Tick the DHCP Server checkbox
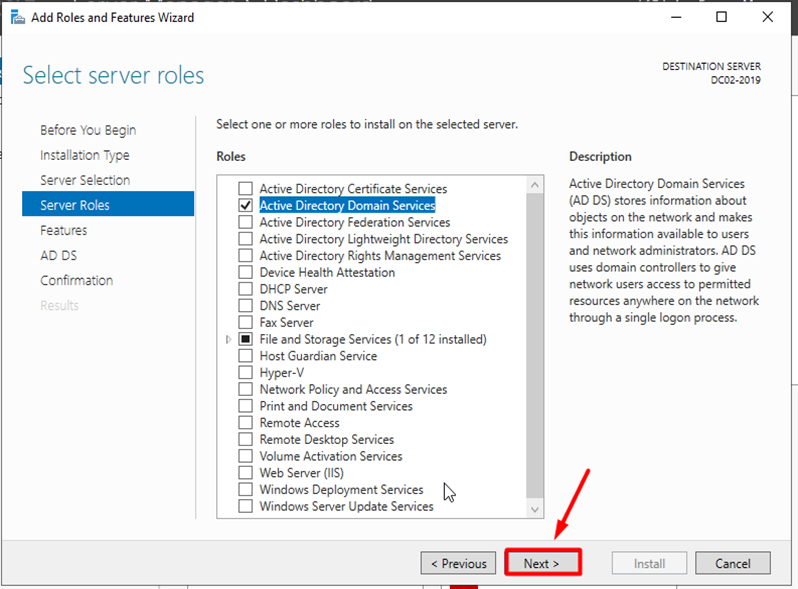This screenshot has height=589, width=798. (x=245, y=289)
